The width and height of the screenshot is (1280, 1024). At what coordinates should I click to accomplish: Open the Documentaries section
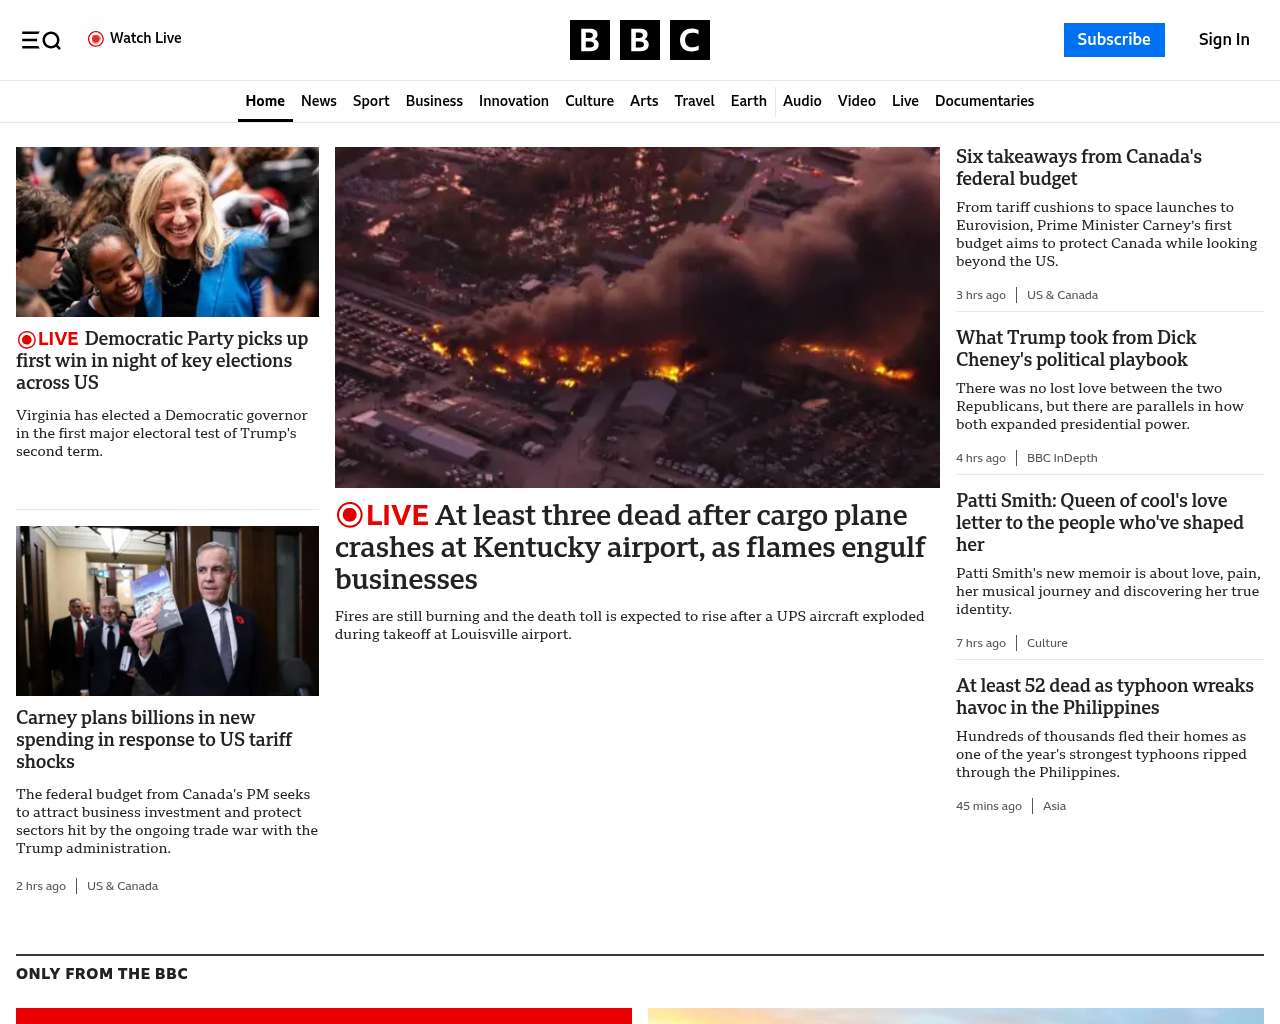point(984,101)
